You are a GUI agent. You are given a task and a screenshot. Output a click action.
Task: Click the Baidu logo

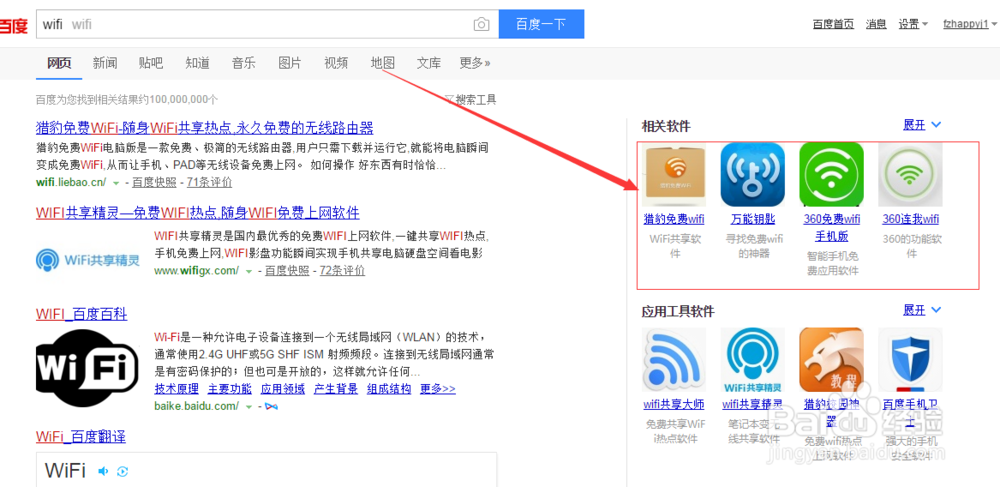pos(13,25)
